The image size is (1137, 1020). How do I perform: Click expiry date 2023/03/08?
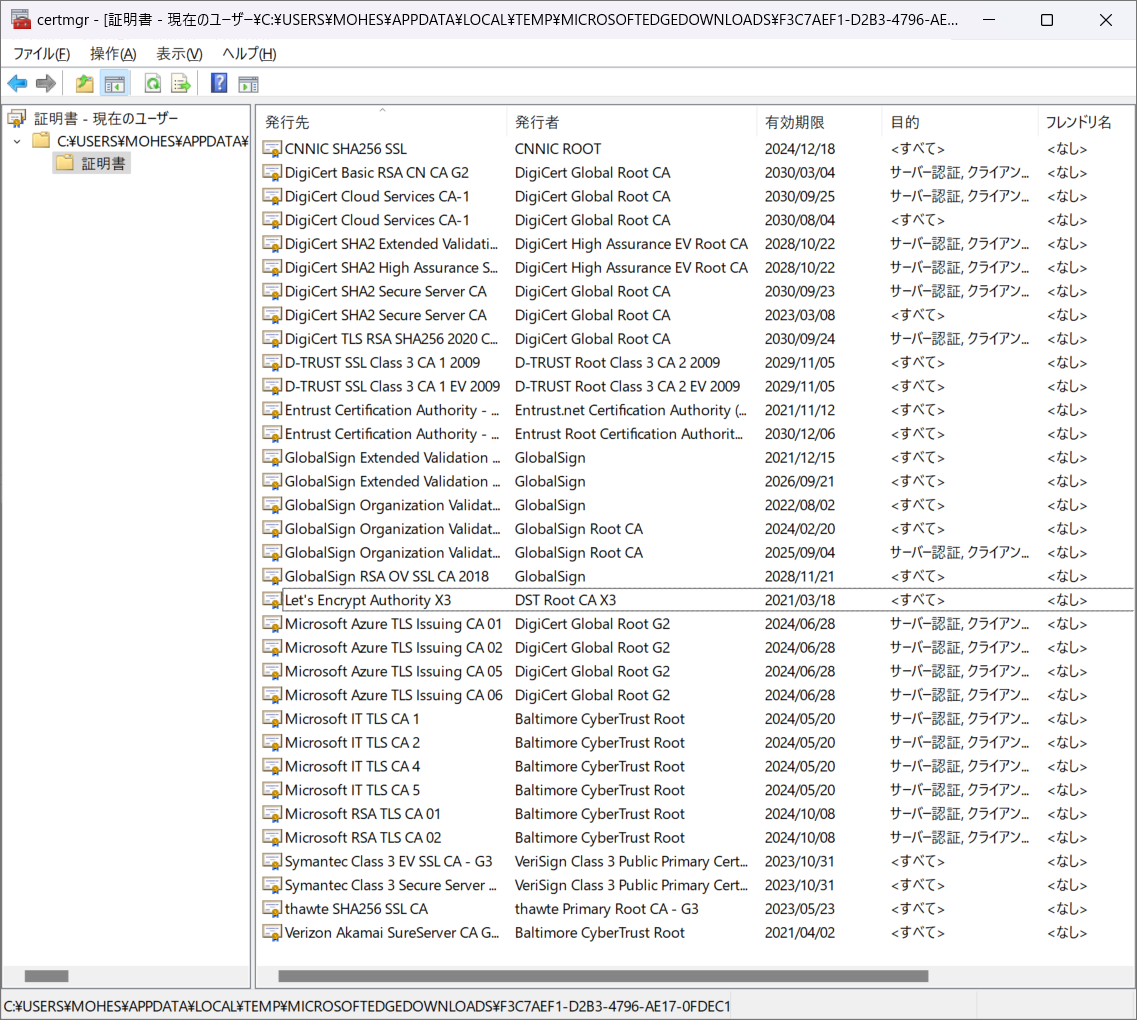coord(800,315)
